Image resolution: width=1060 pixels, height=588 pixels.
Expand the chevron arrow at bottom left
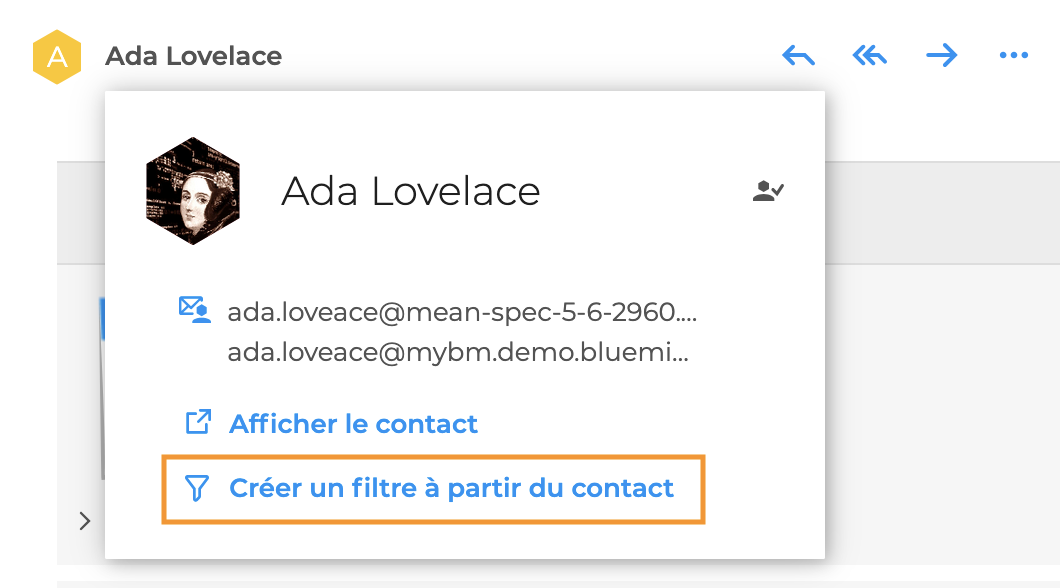click(85, 521)
